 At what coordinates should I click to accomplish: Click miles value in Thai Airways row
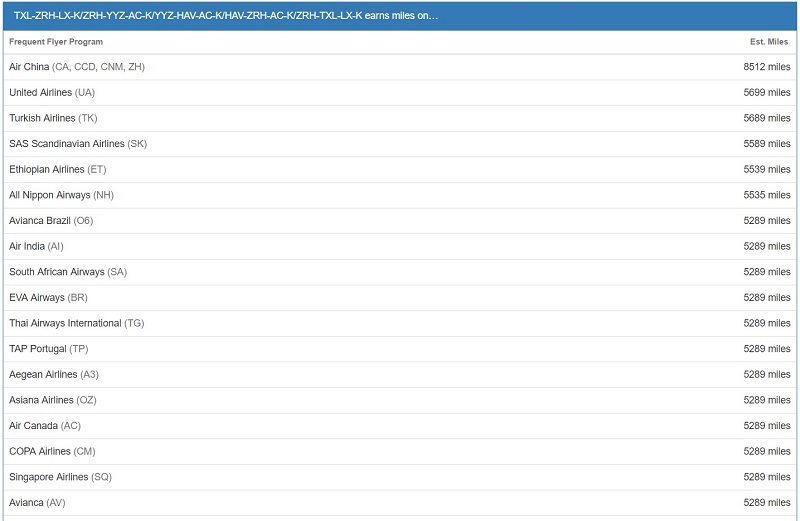coord(767,323)
